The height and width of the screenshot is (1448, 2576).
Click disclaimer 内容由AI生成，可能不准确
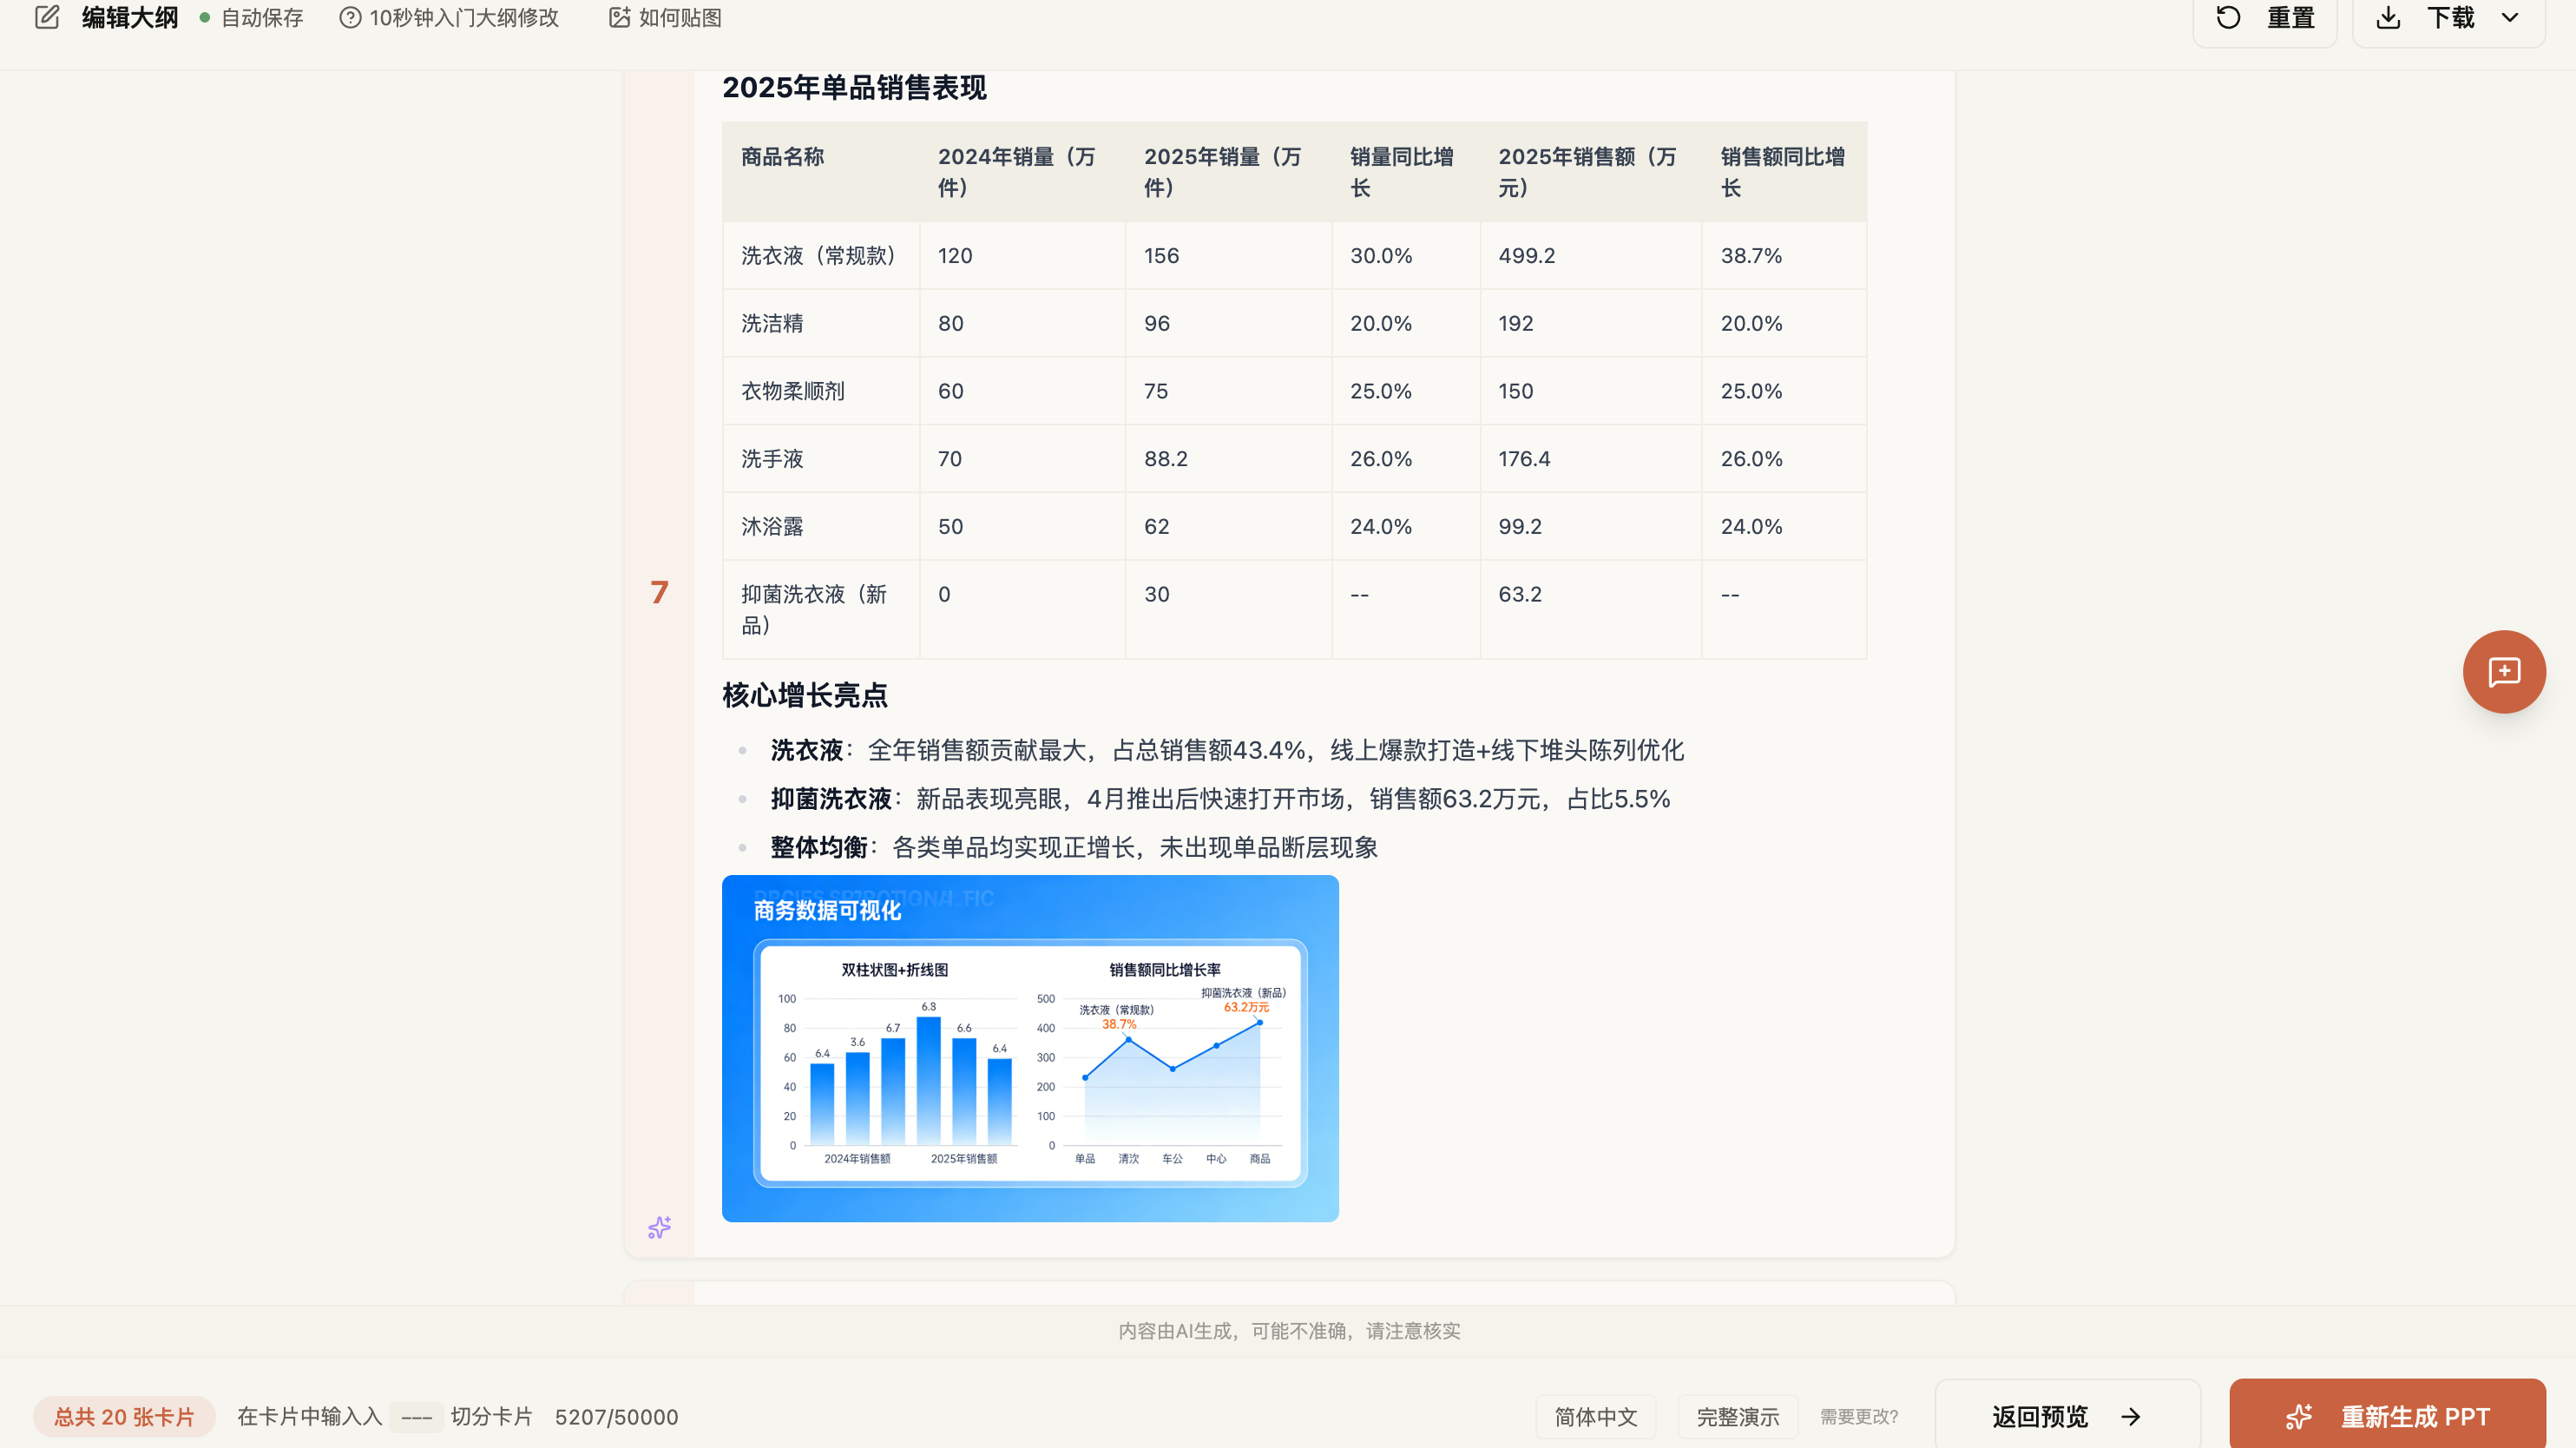pyautogui.click(x=1289, y=1331)
